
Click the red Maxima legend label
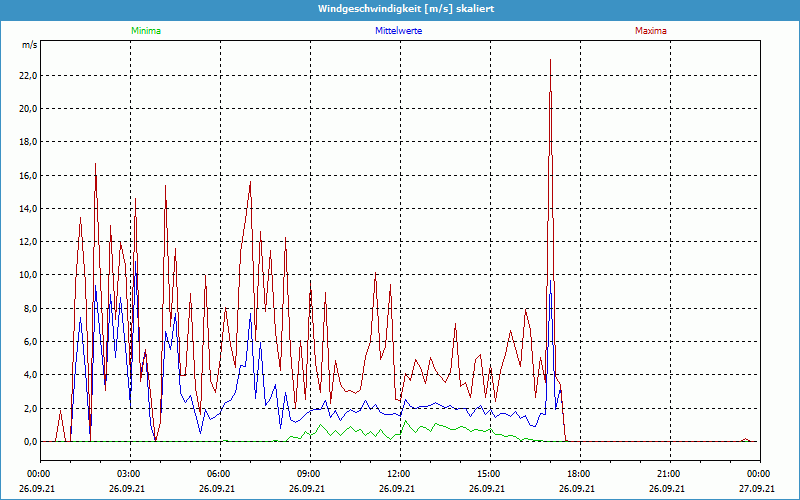[650, 31]
